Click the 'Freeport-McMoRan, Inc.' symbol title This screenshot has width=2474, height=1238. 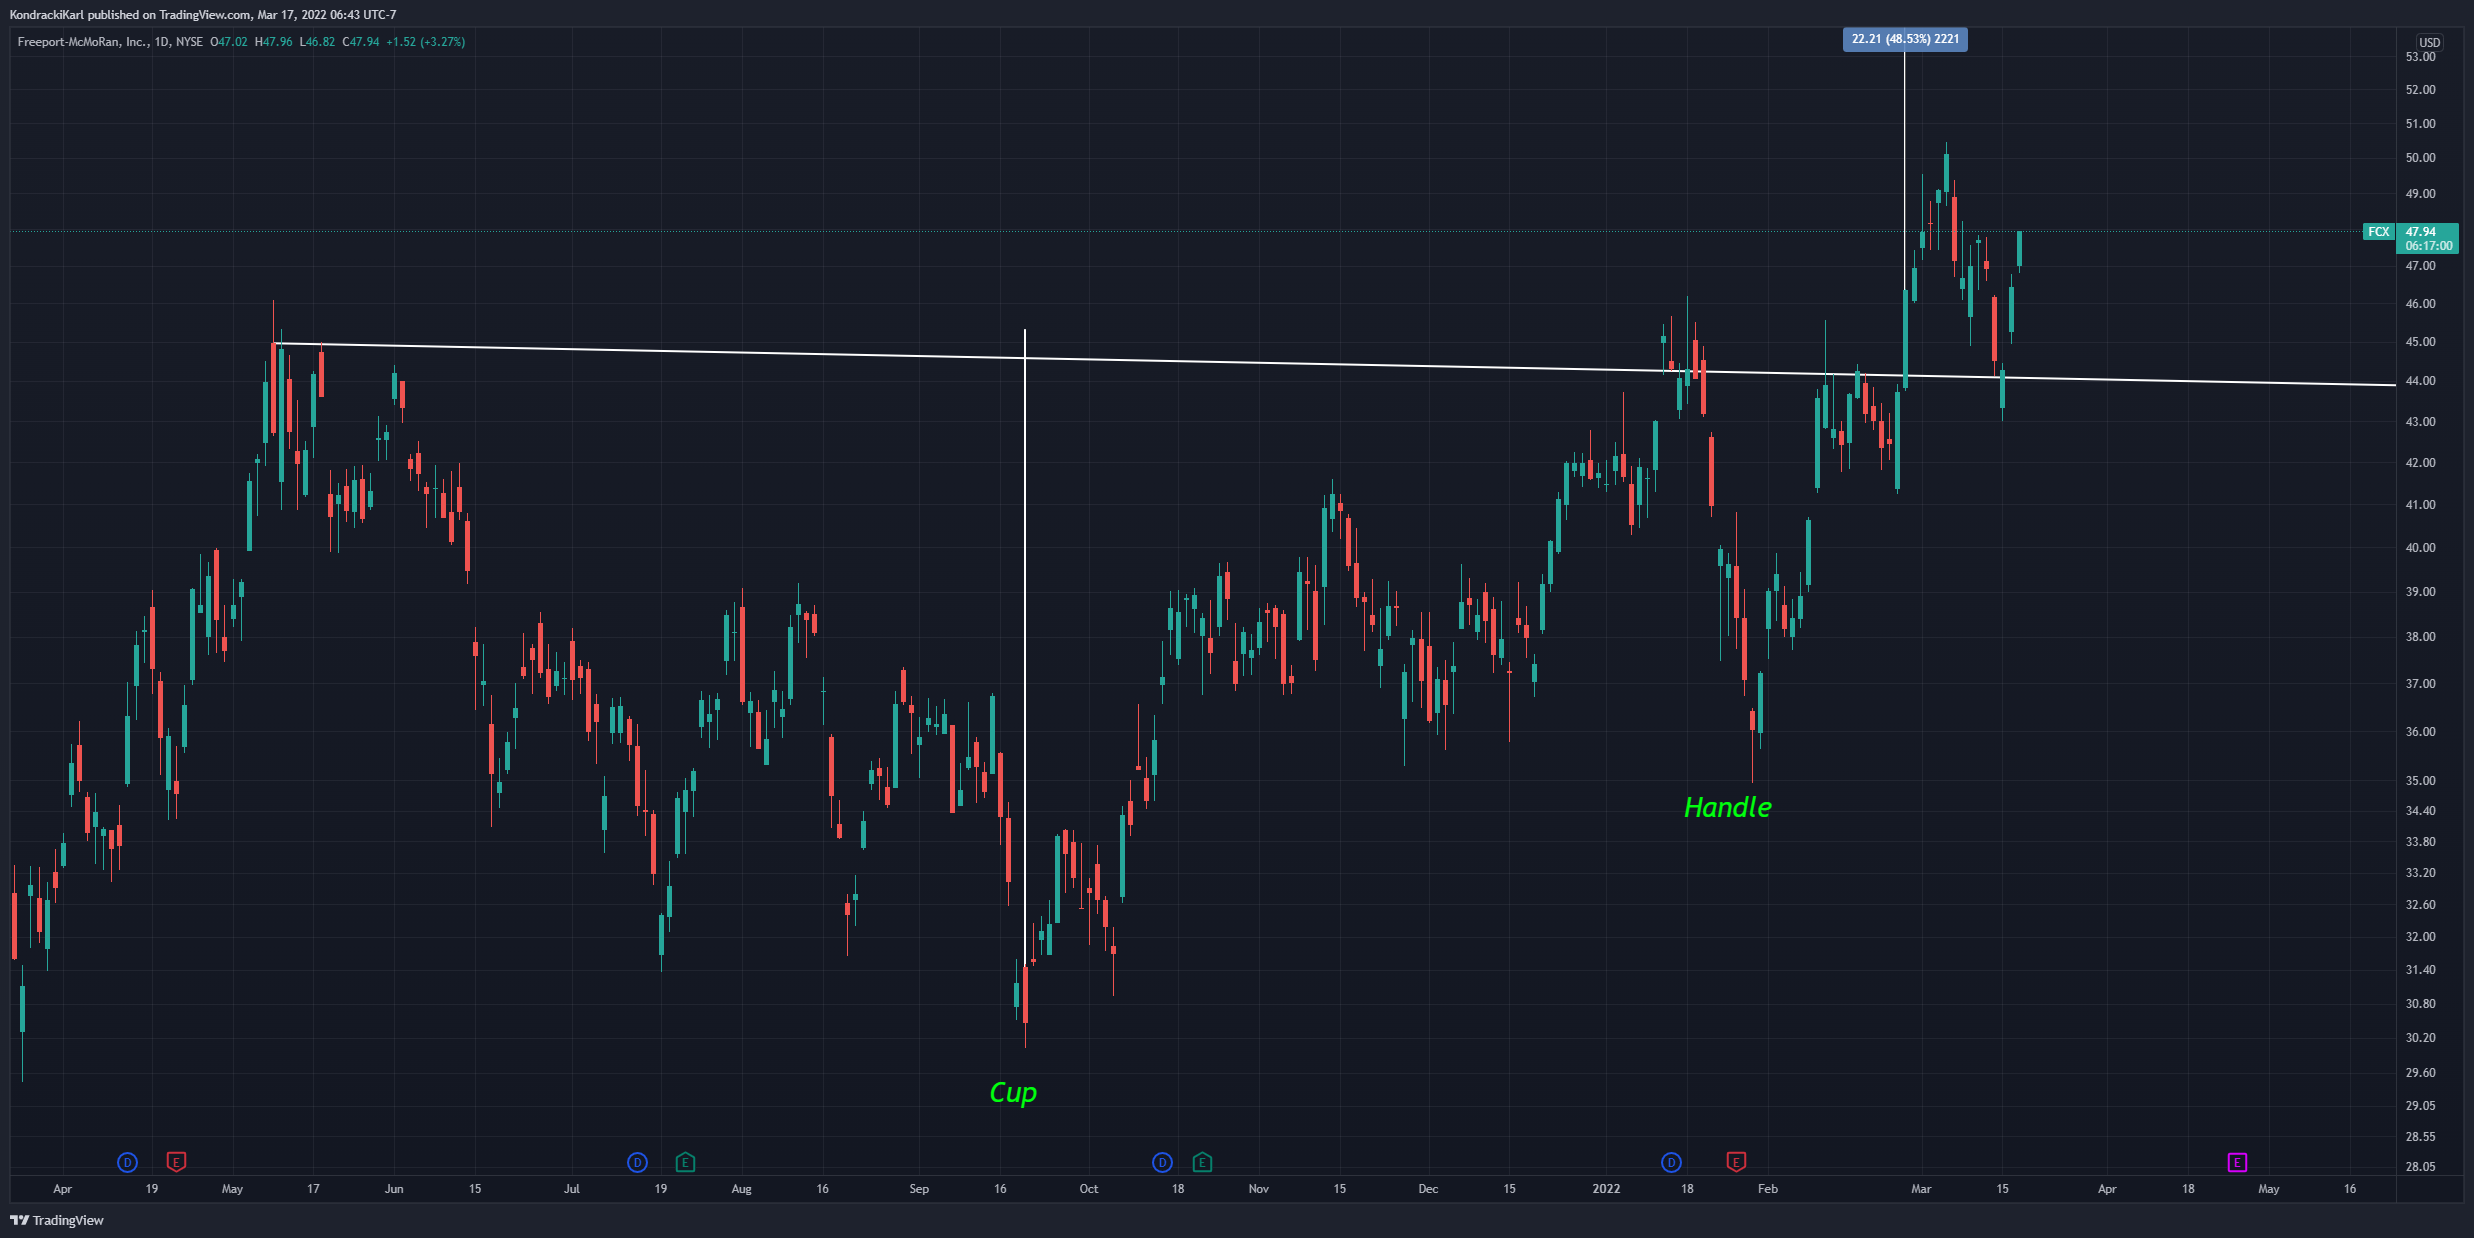[x=83, y=42]
